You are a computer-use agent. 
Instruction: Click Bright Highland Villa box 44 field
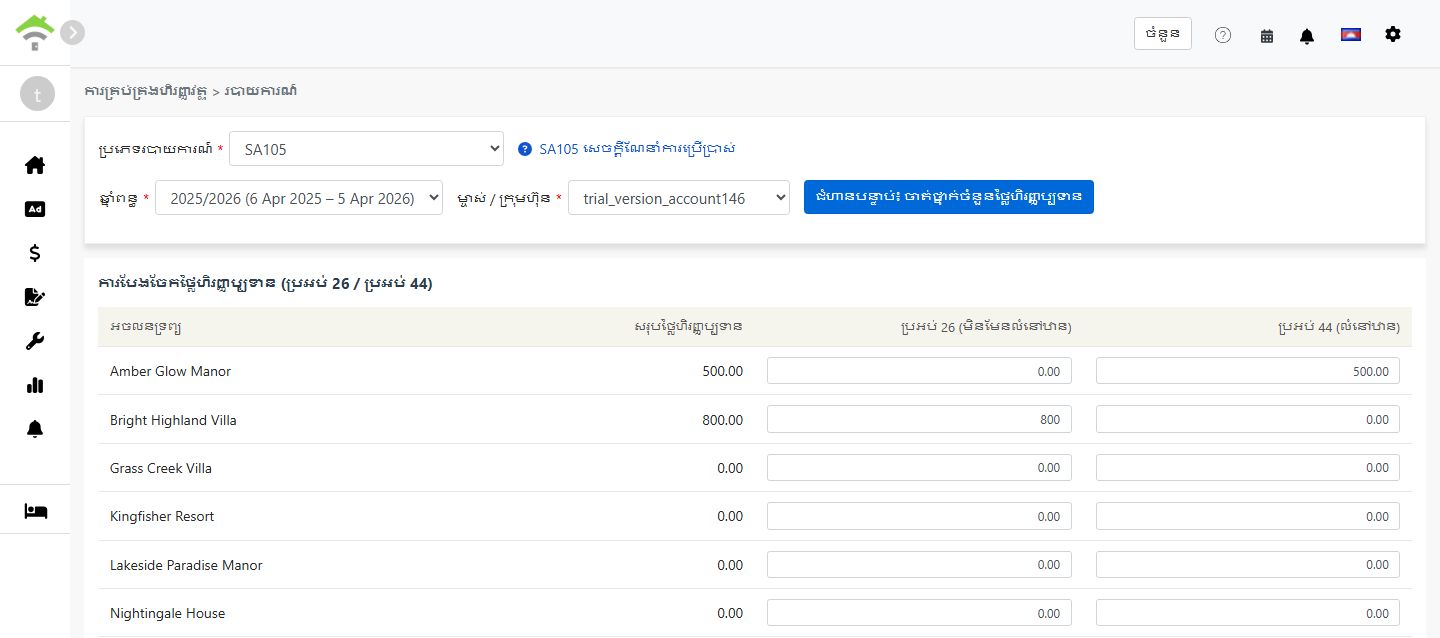coord(1248,419)
